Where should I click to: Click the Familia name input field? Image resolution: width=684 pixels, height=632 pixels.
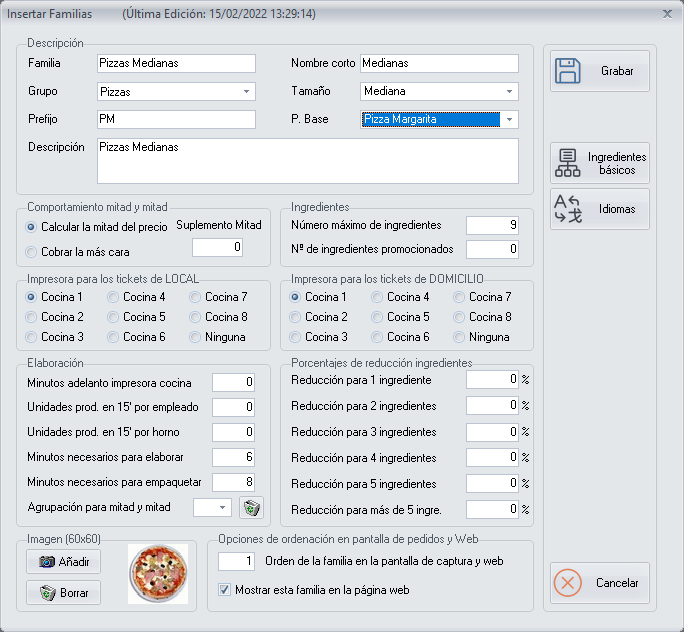176,63
